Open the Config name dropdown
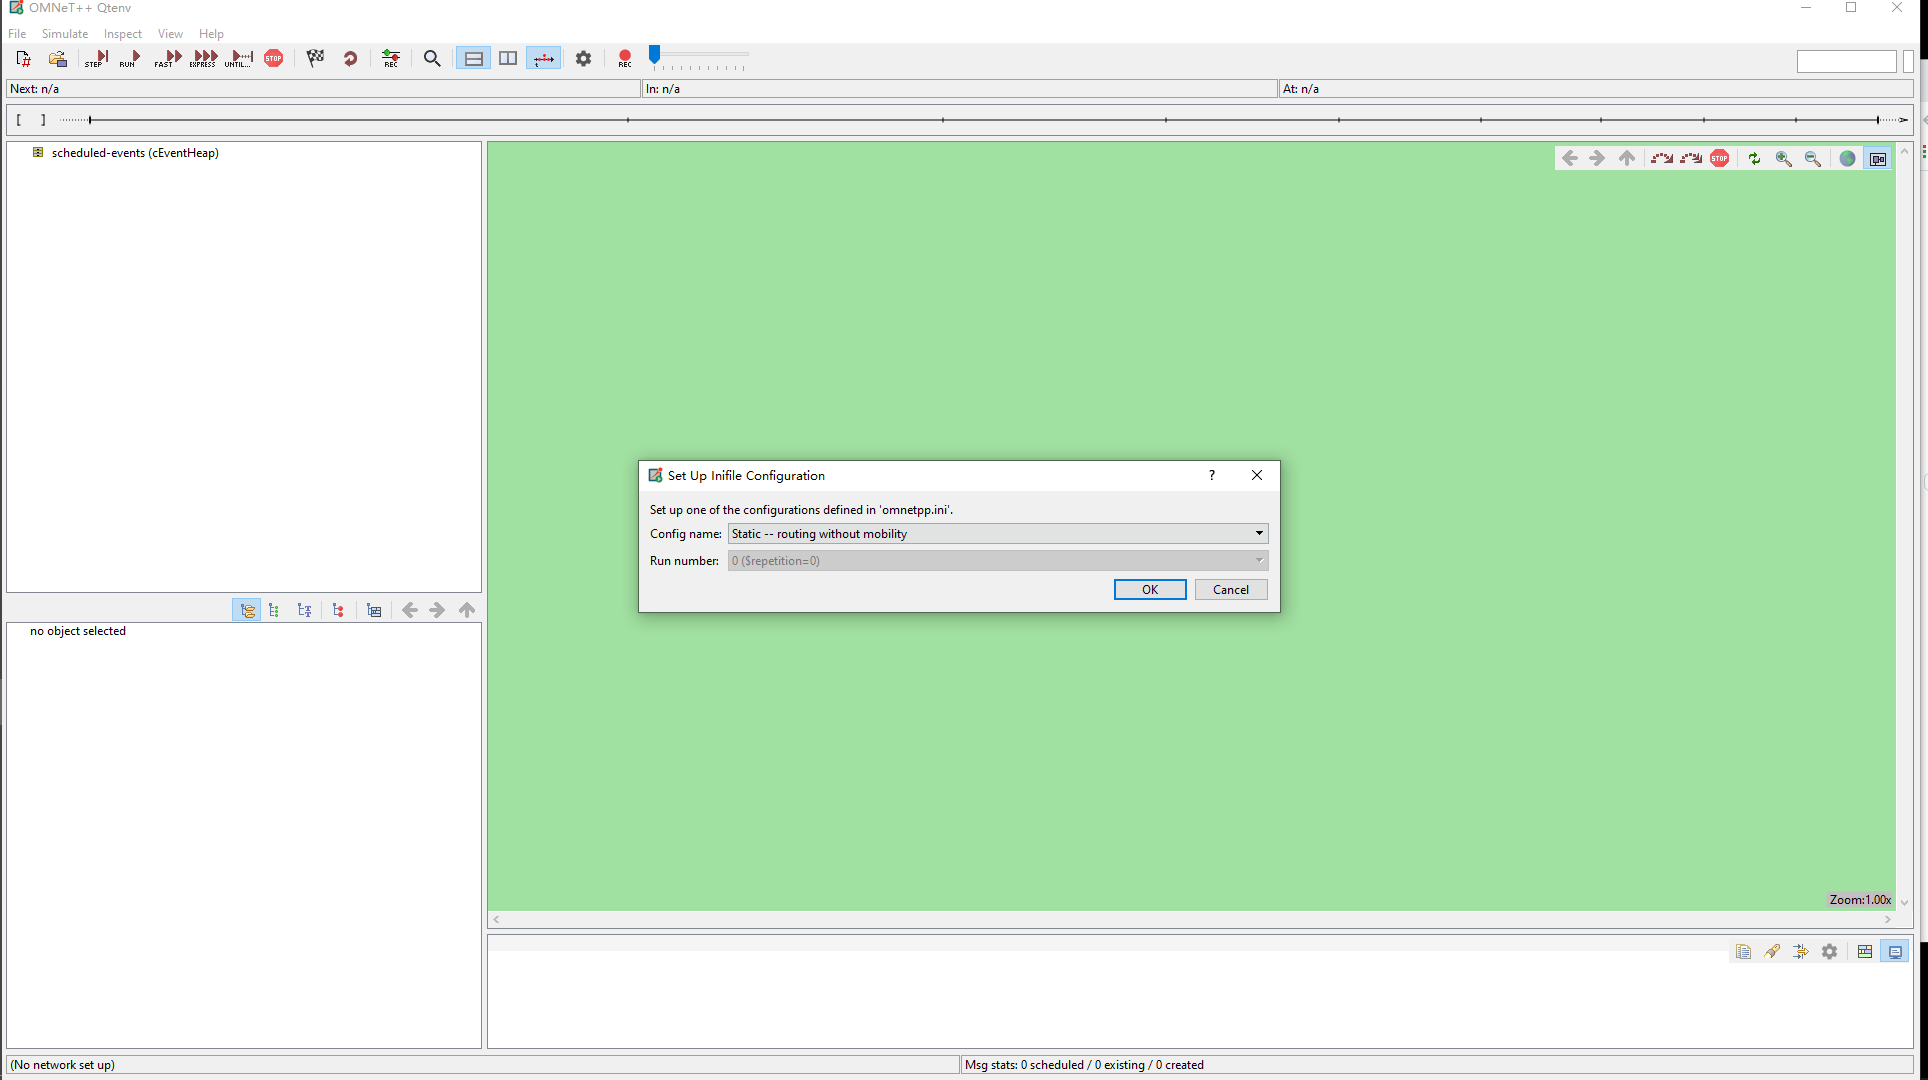This screenshot has height=1080, width=1928. pyautogui.click(x=997, y=533)
